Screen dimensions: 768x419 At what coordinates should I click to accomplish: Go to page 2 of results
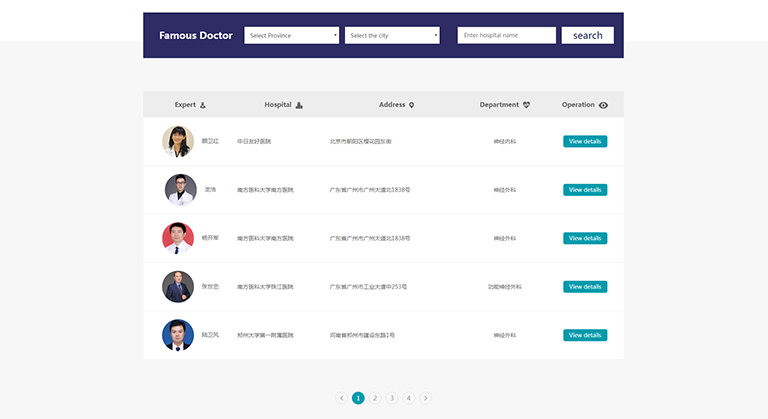[375, 398]
